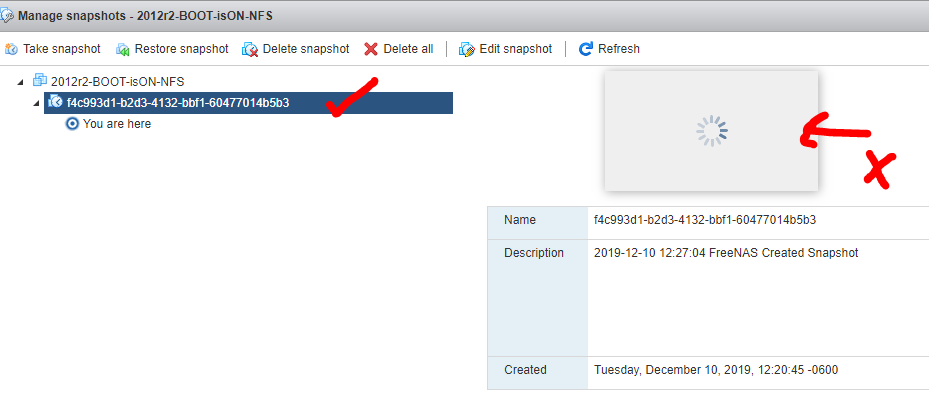
Task: Click the Edit snapshot pencil icon
Action: [467, 49]
